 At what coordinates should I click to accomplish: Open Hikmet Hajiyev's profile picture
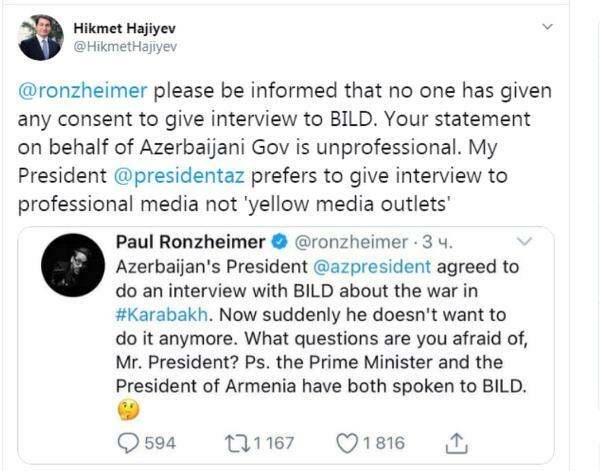coord(41,37)
